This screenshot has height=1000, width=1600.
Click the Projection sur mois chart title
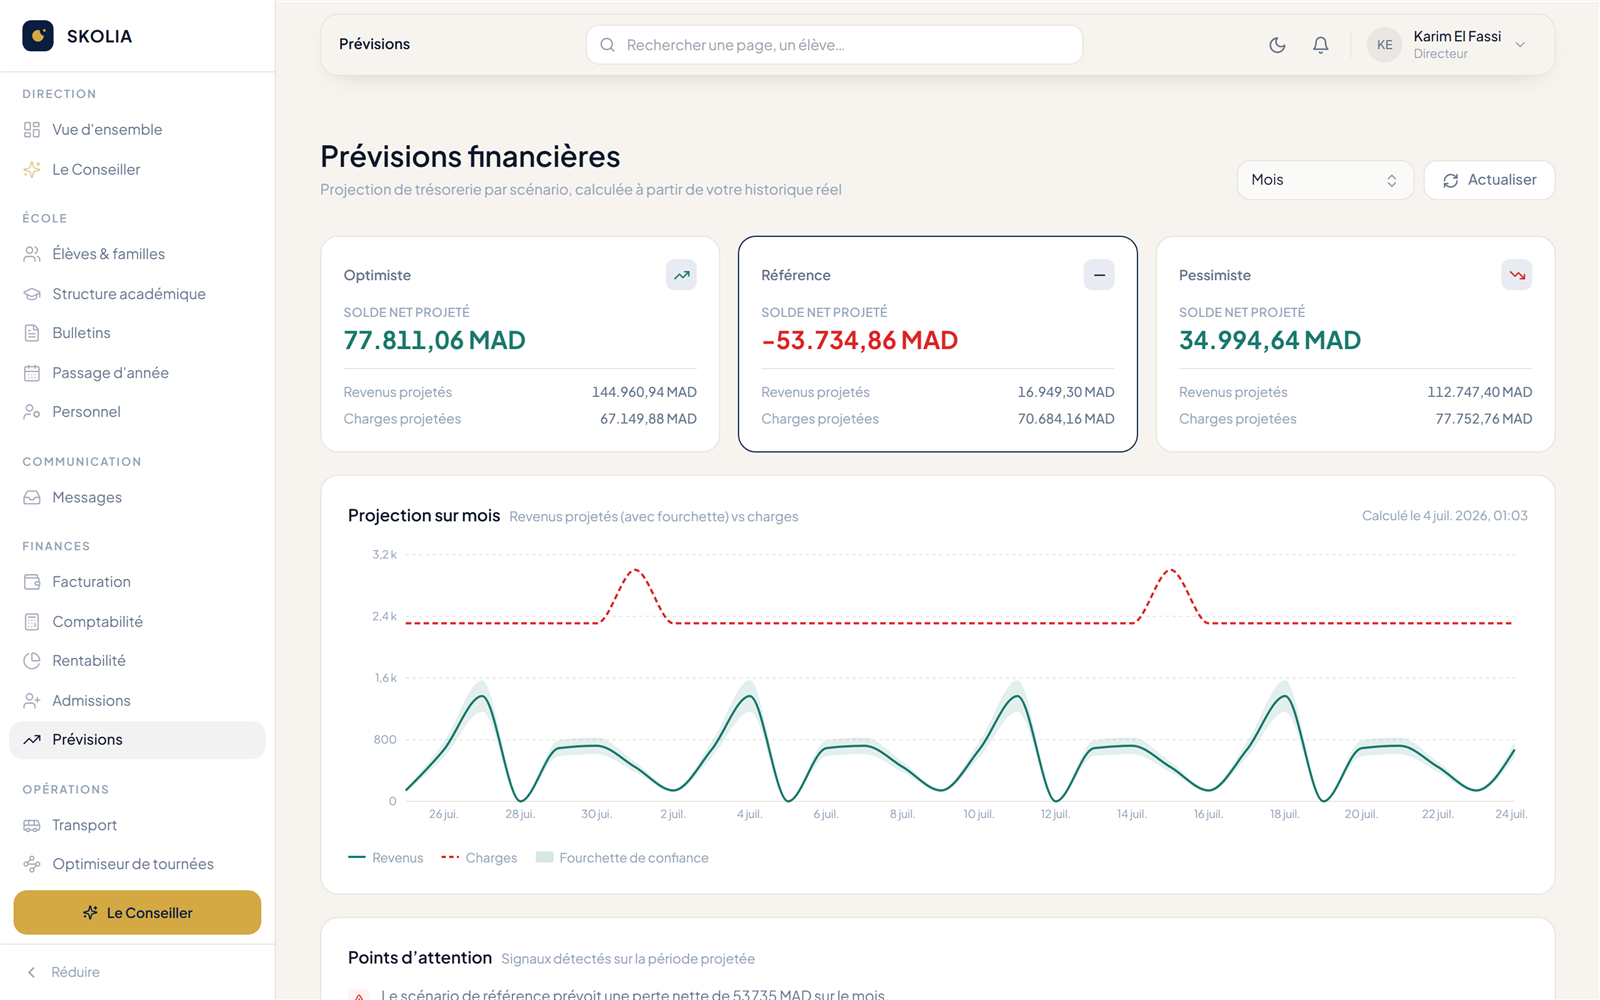424,516
